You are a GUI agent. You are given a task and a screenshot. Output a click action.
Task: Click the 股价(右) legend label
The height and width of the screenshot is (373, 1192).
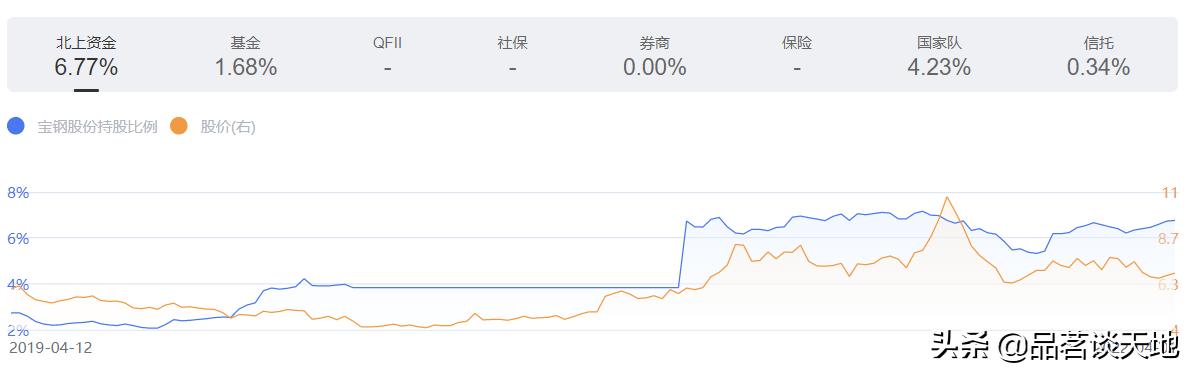coord(228,127)
